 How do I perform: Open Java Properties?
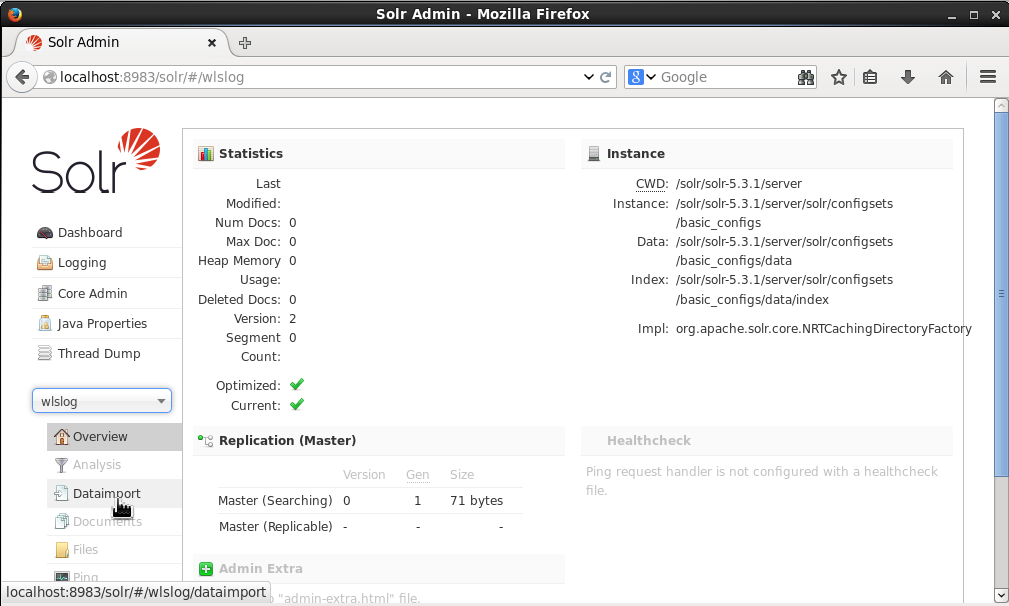tap(102, 324)
